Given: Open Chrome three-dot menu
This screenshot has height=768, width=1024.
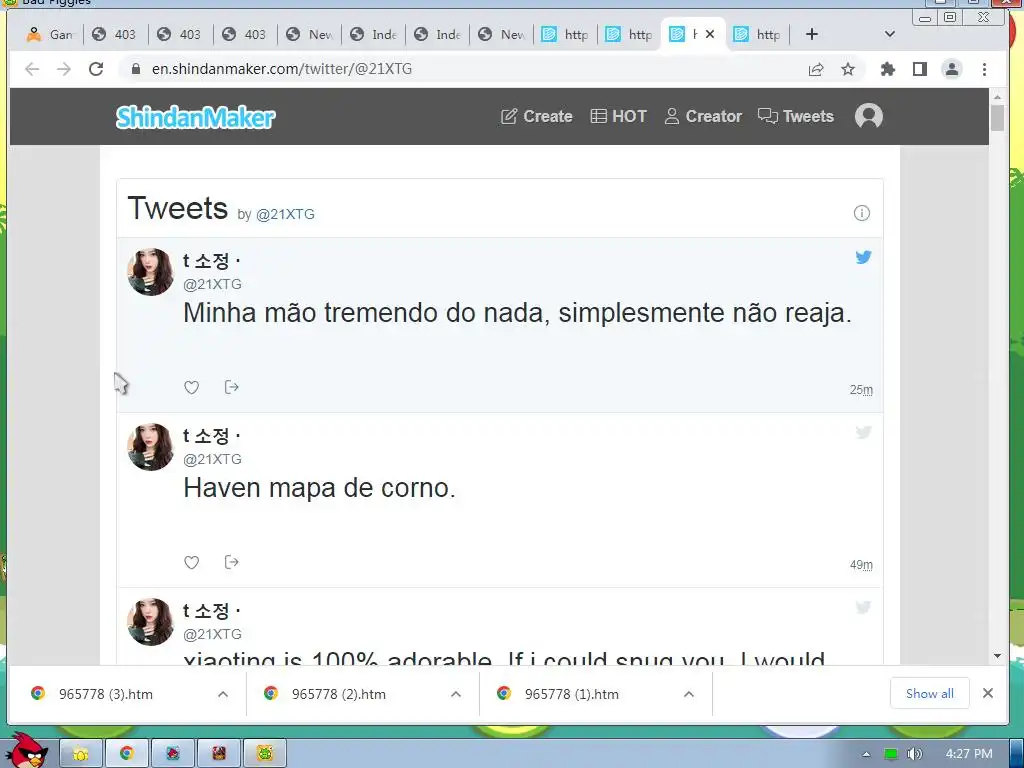Looking at the screenshot, I should pyautogui.click(x=984, y=69).
